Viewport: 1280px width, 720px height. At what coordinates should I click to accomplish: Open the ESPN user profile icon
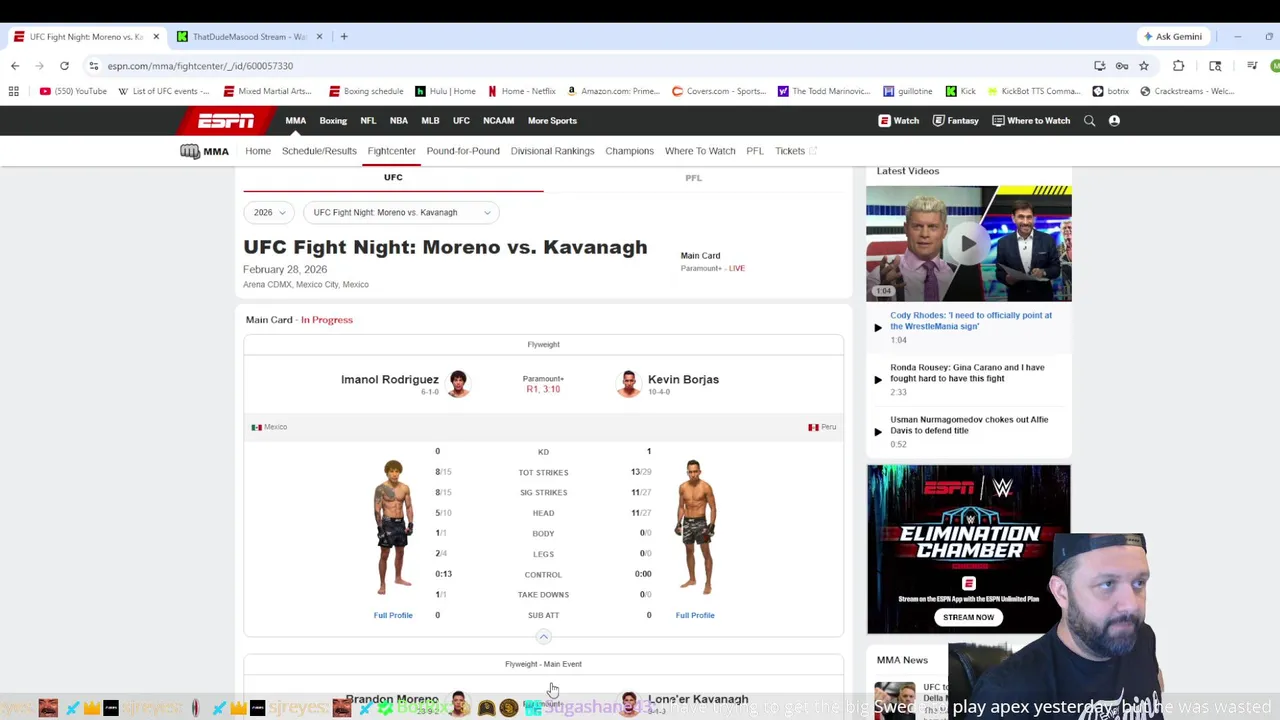click(x=1114, y=121)
